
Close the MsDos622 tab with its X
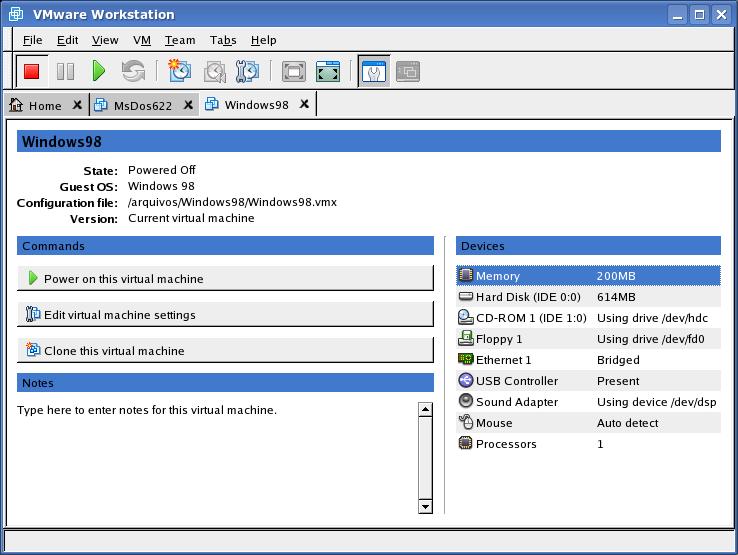point(188,105)
